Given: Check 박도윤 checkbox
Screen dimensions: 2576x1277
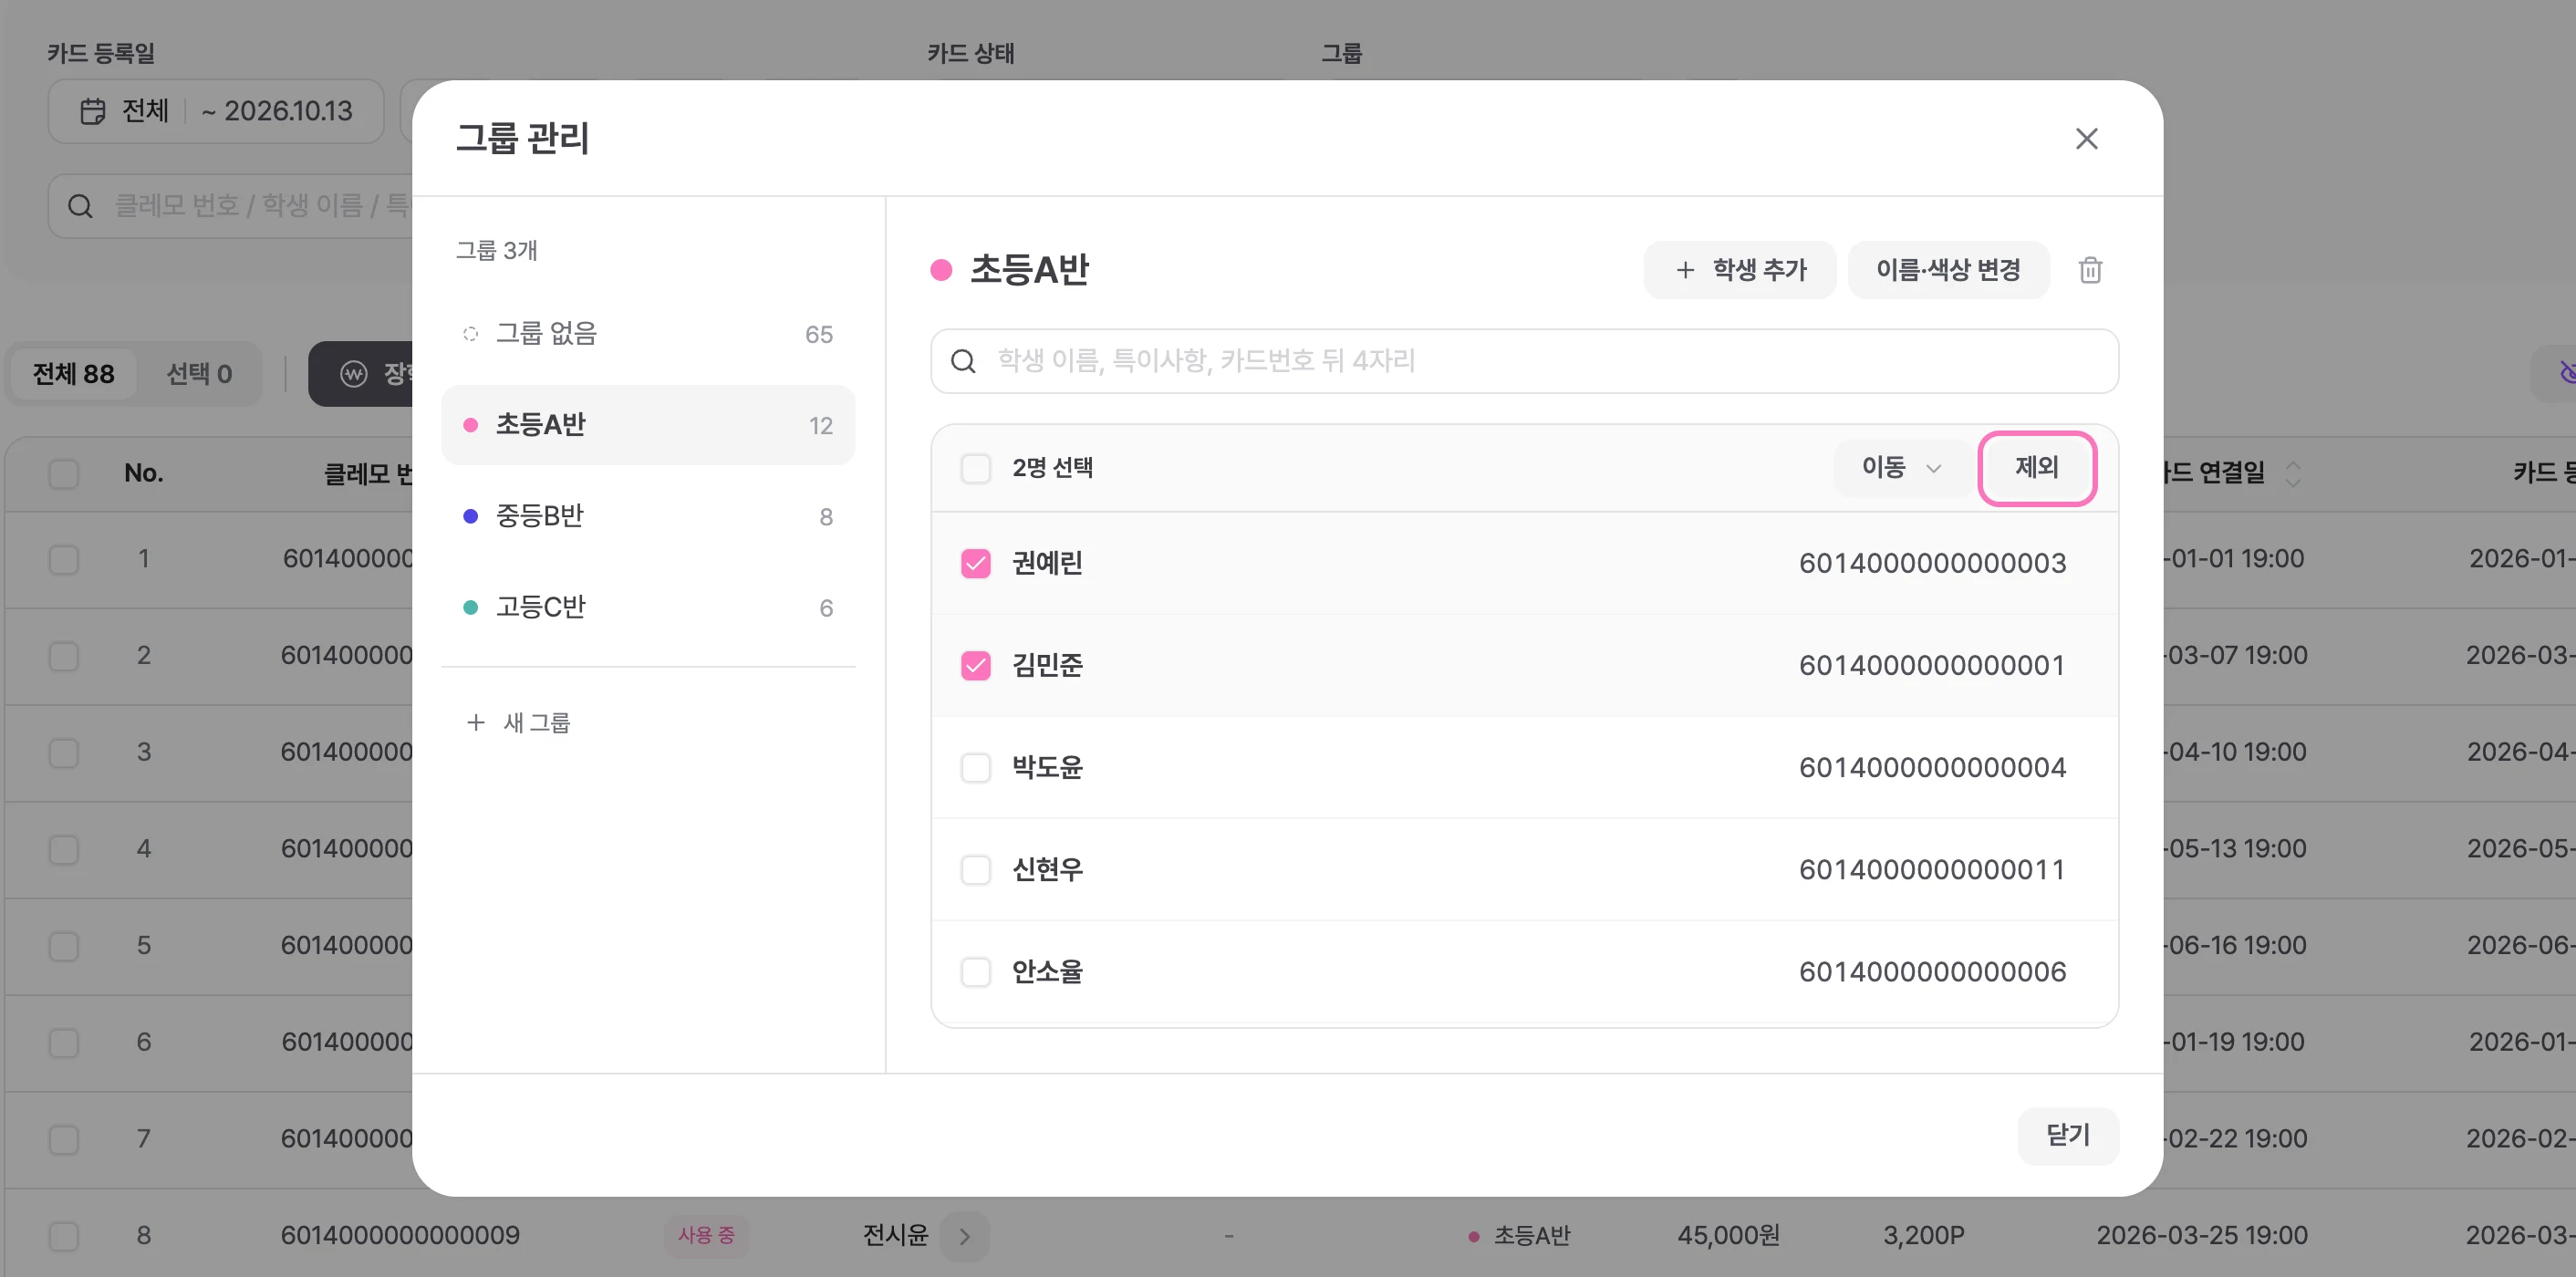Looking at the screenshot, I should tap(975, 768).
